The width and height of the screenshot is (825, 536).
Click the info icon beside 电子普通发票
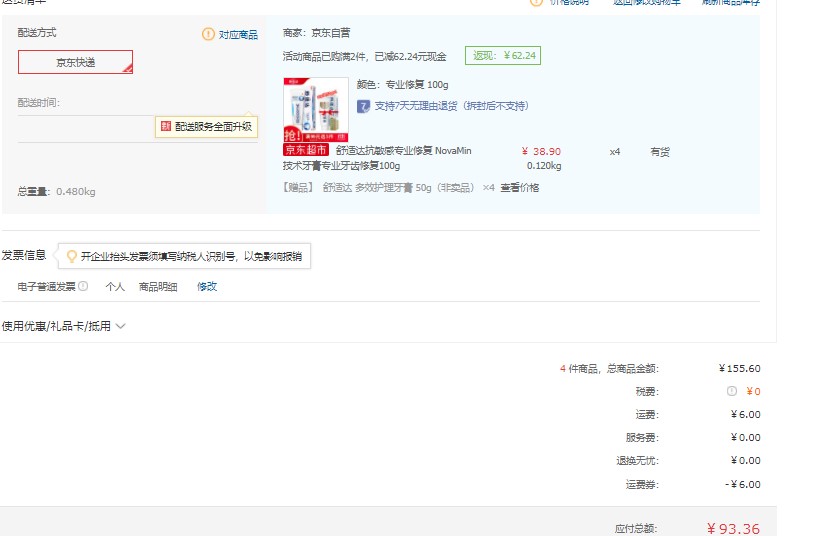click(83, 286)
